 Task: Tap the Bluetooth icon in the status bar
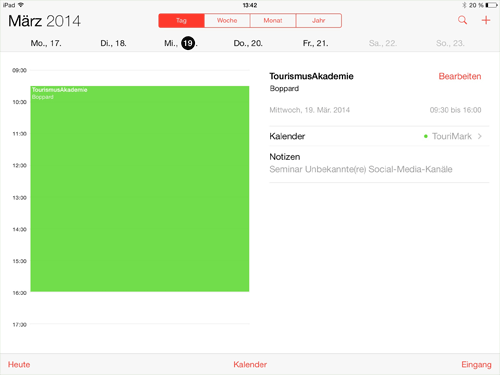(464, 5)
